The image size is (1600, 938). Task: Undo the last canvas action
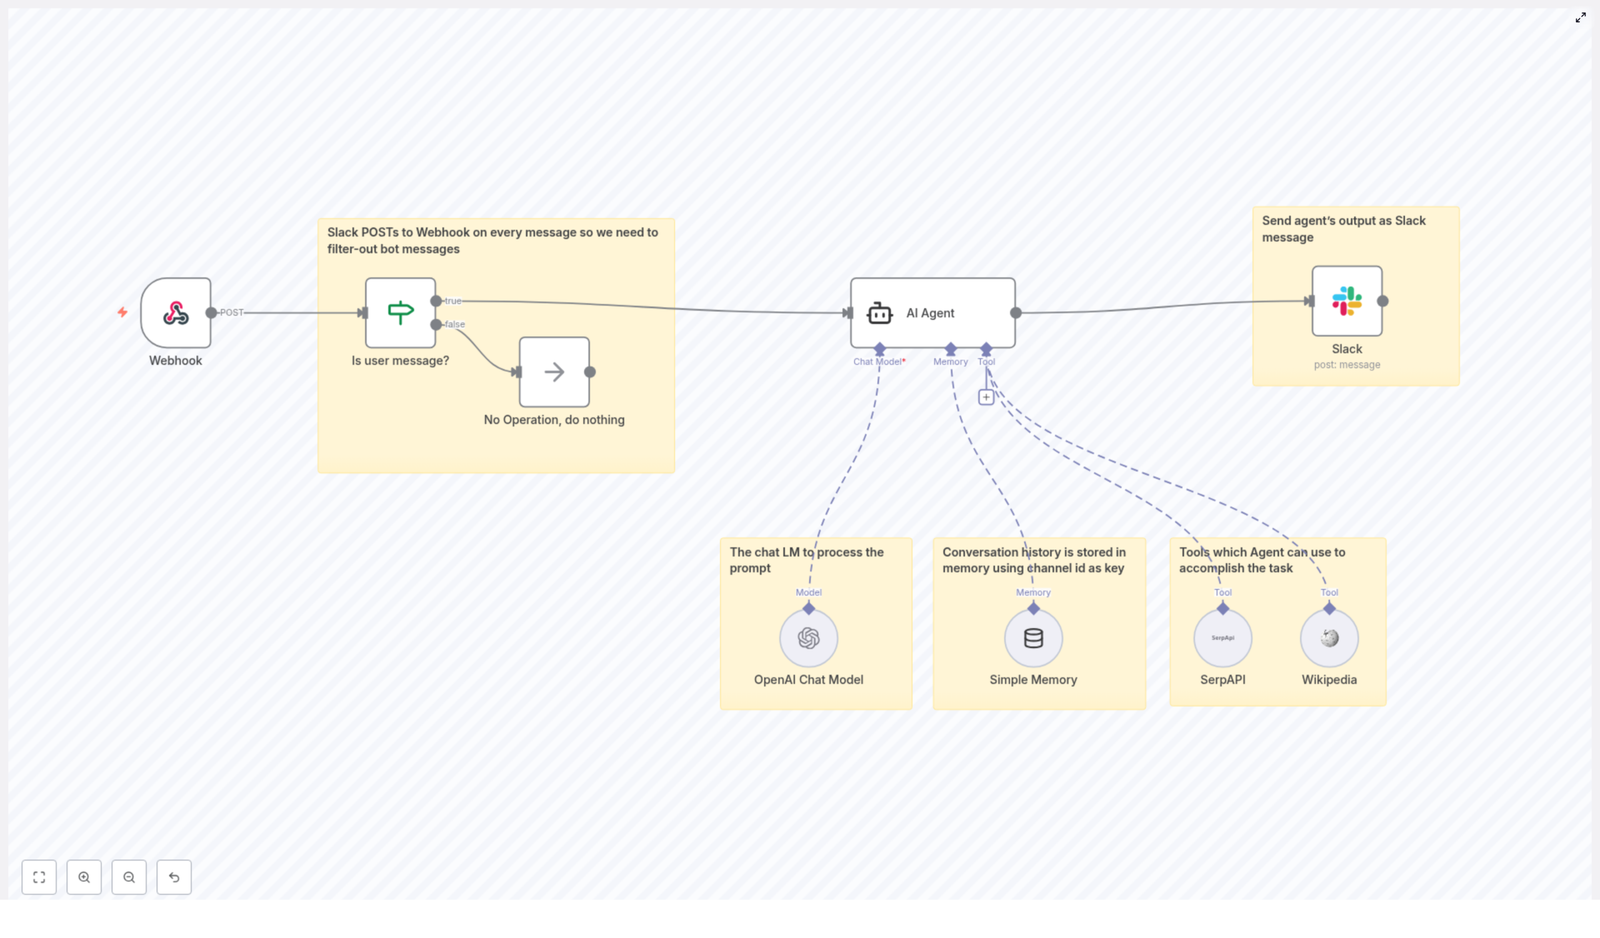(x=174, y=877)
